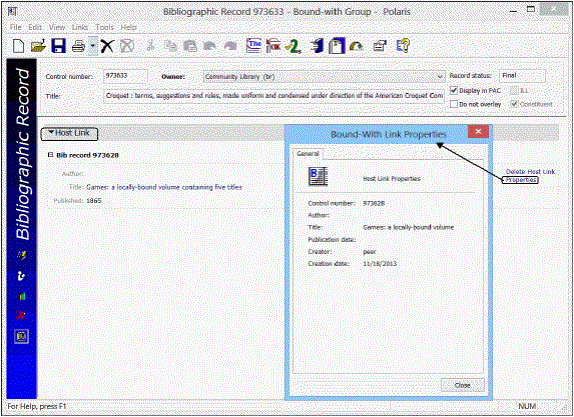Image resolution: width=574 pixels, height=417 pixels.
Task: Click dialog title value 'Games: a locally-bound volume'
Action: tap(408, 227)
